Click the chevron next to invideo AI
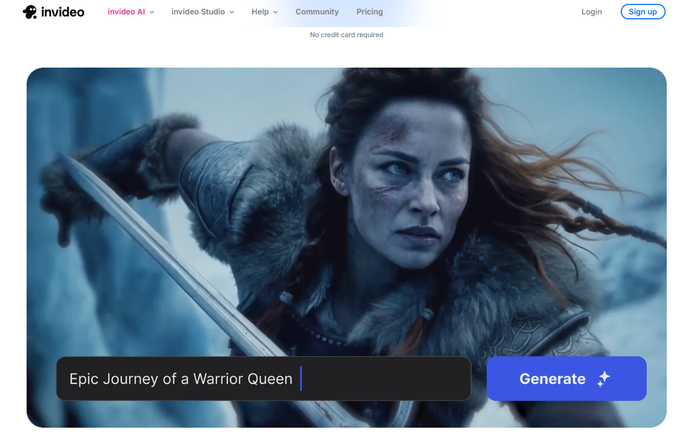The height and width of the screenshot is (436, 700). [152, 13]
